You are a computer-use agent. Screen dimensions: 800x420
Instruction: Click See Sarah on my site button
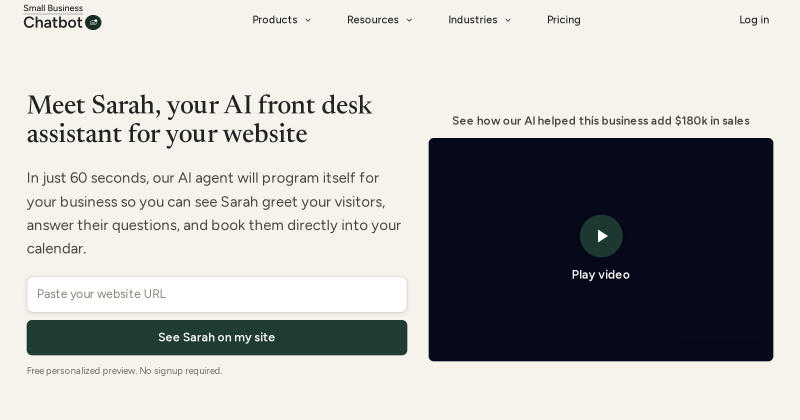(x=217, y=337)
